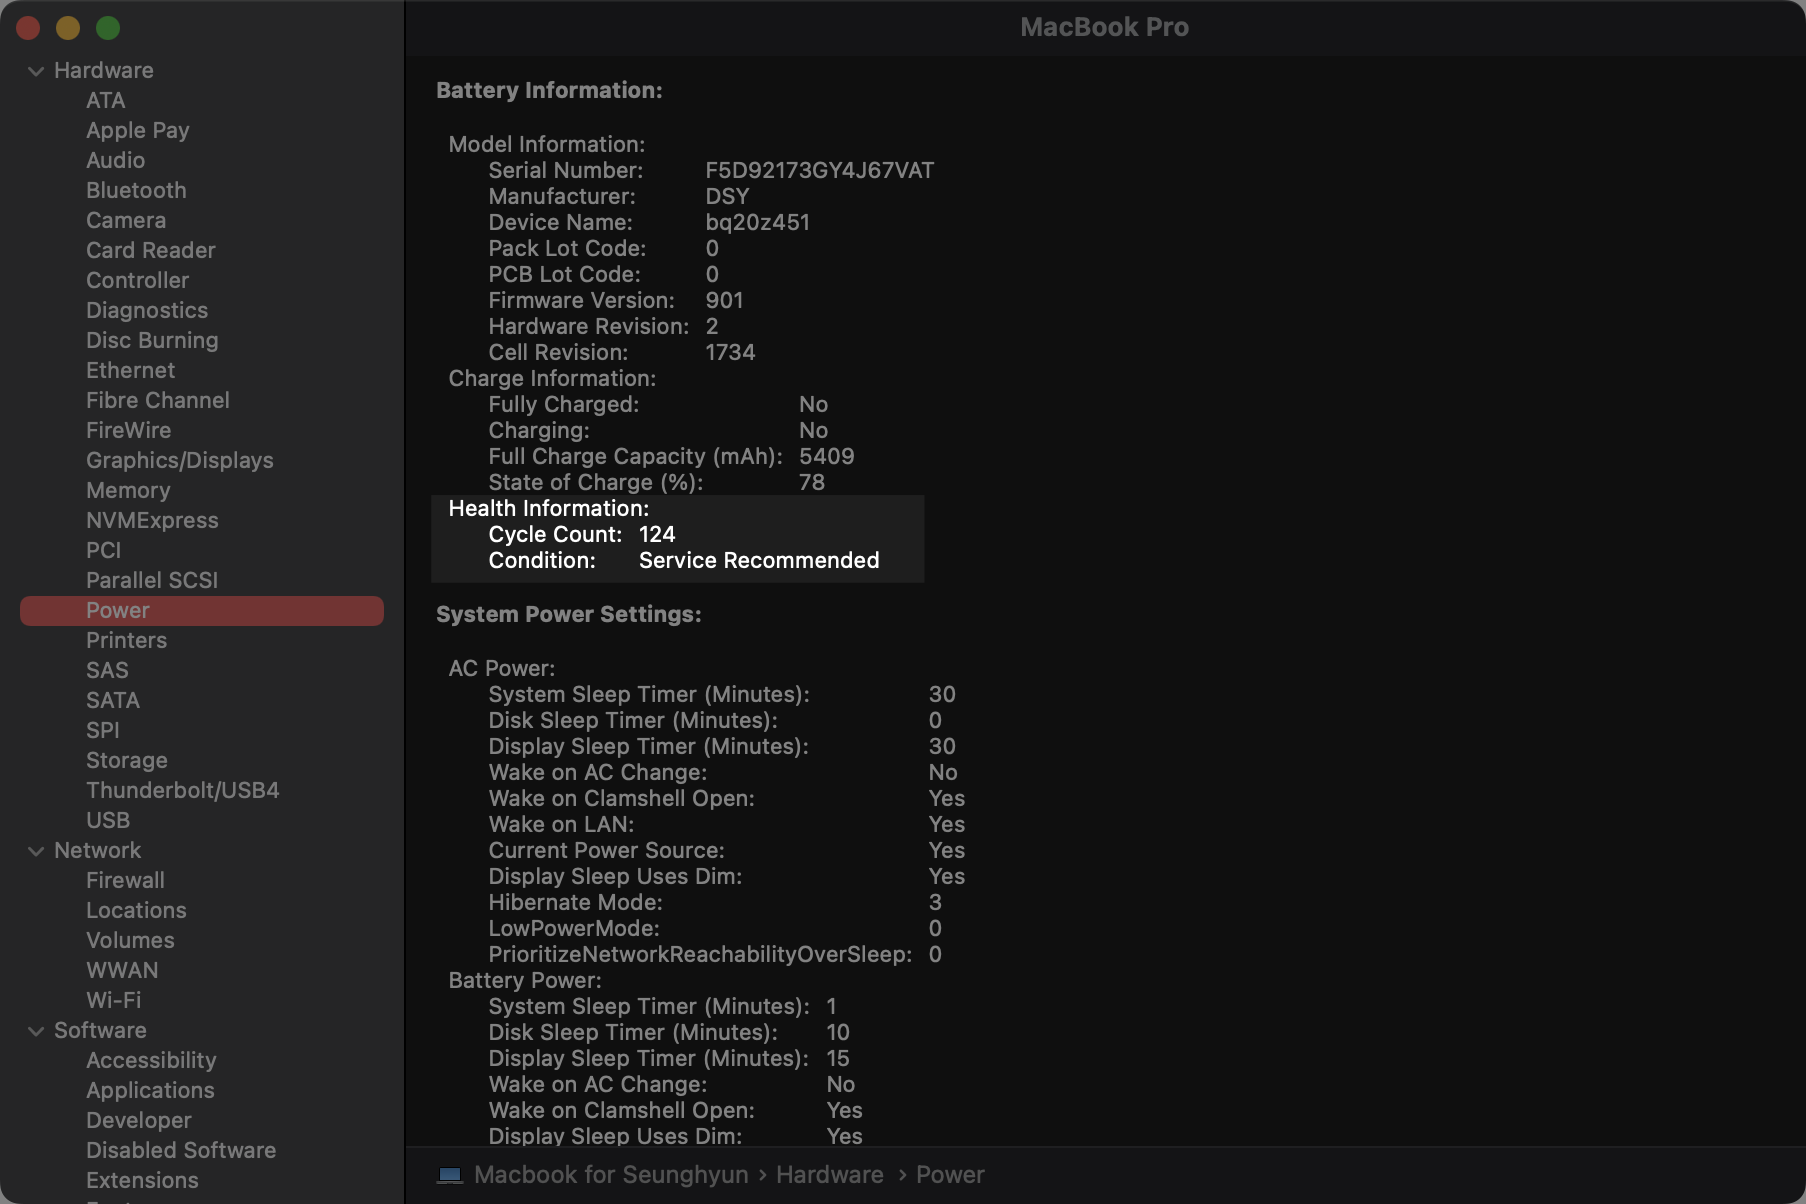Click the green zoom window button
The image size is (1806, 1204).
[x=108, y=28]
